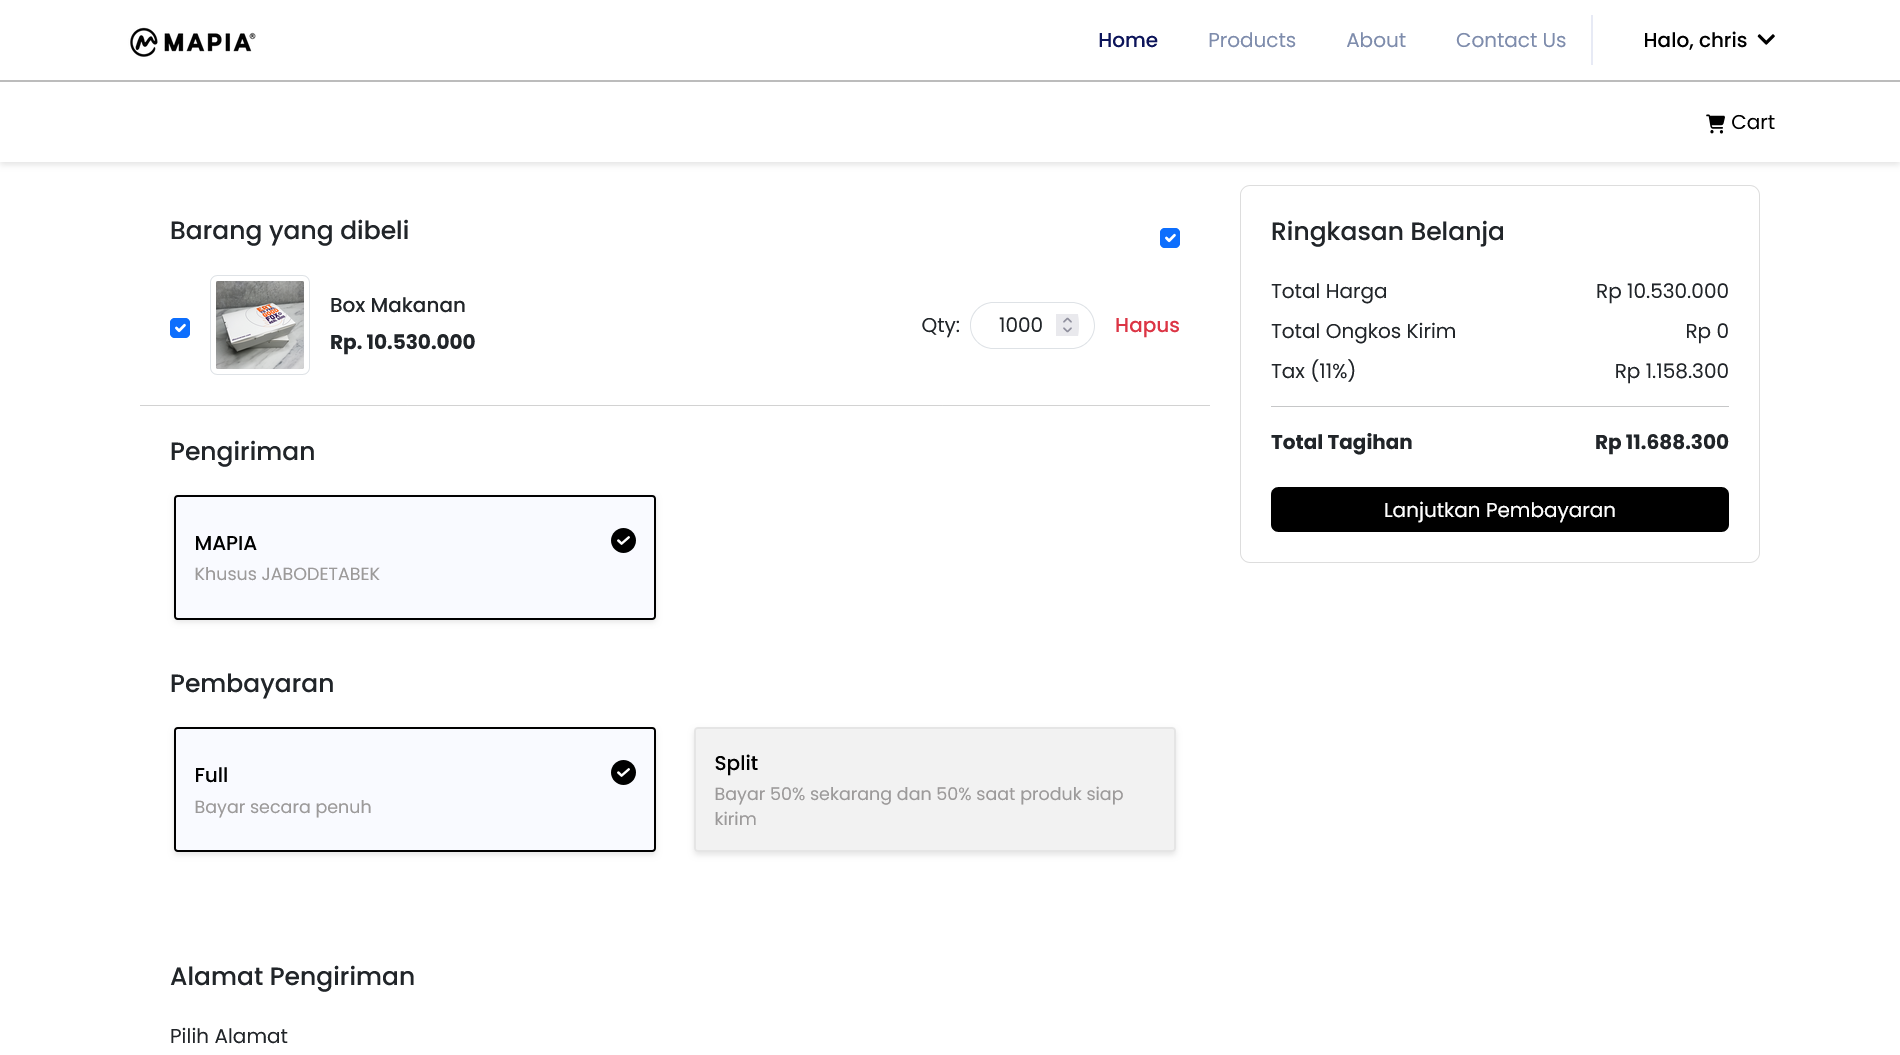Click the checkmark icon on MAPIA shipping

coord(623,541)
